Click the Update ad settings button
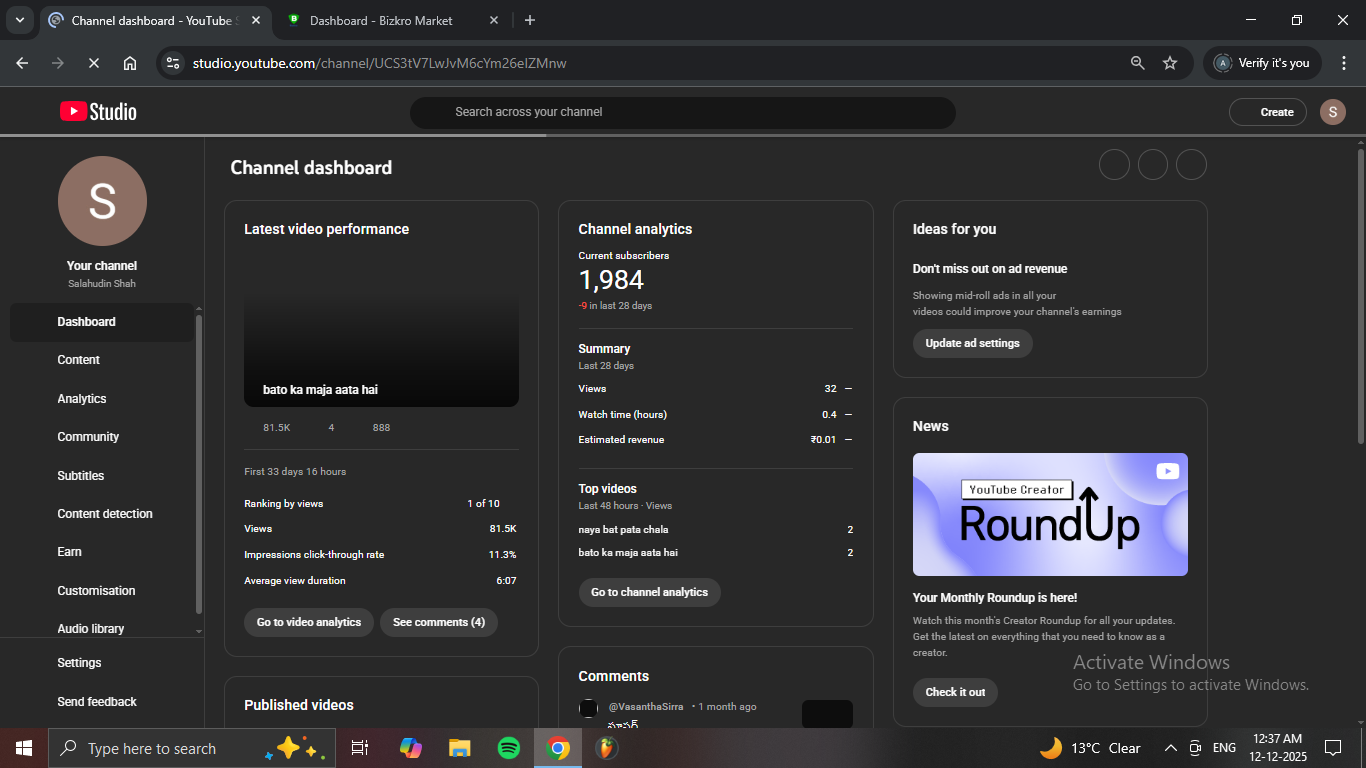 (x=972, y=343)
